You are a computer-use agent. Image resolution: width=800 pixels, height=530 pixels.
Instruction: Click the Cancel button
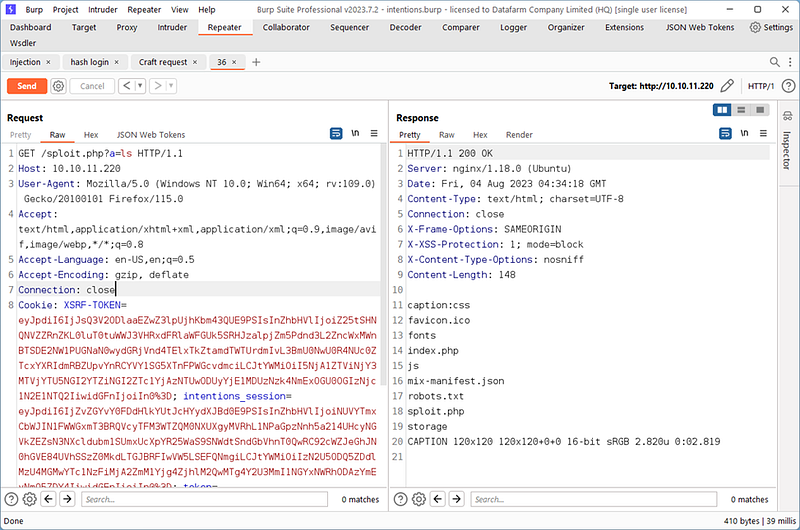tap(92, 86)
